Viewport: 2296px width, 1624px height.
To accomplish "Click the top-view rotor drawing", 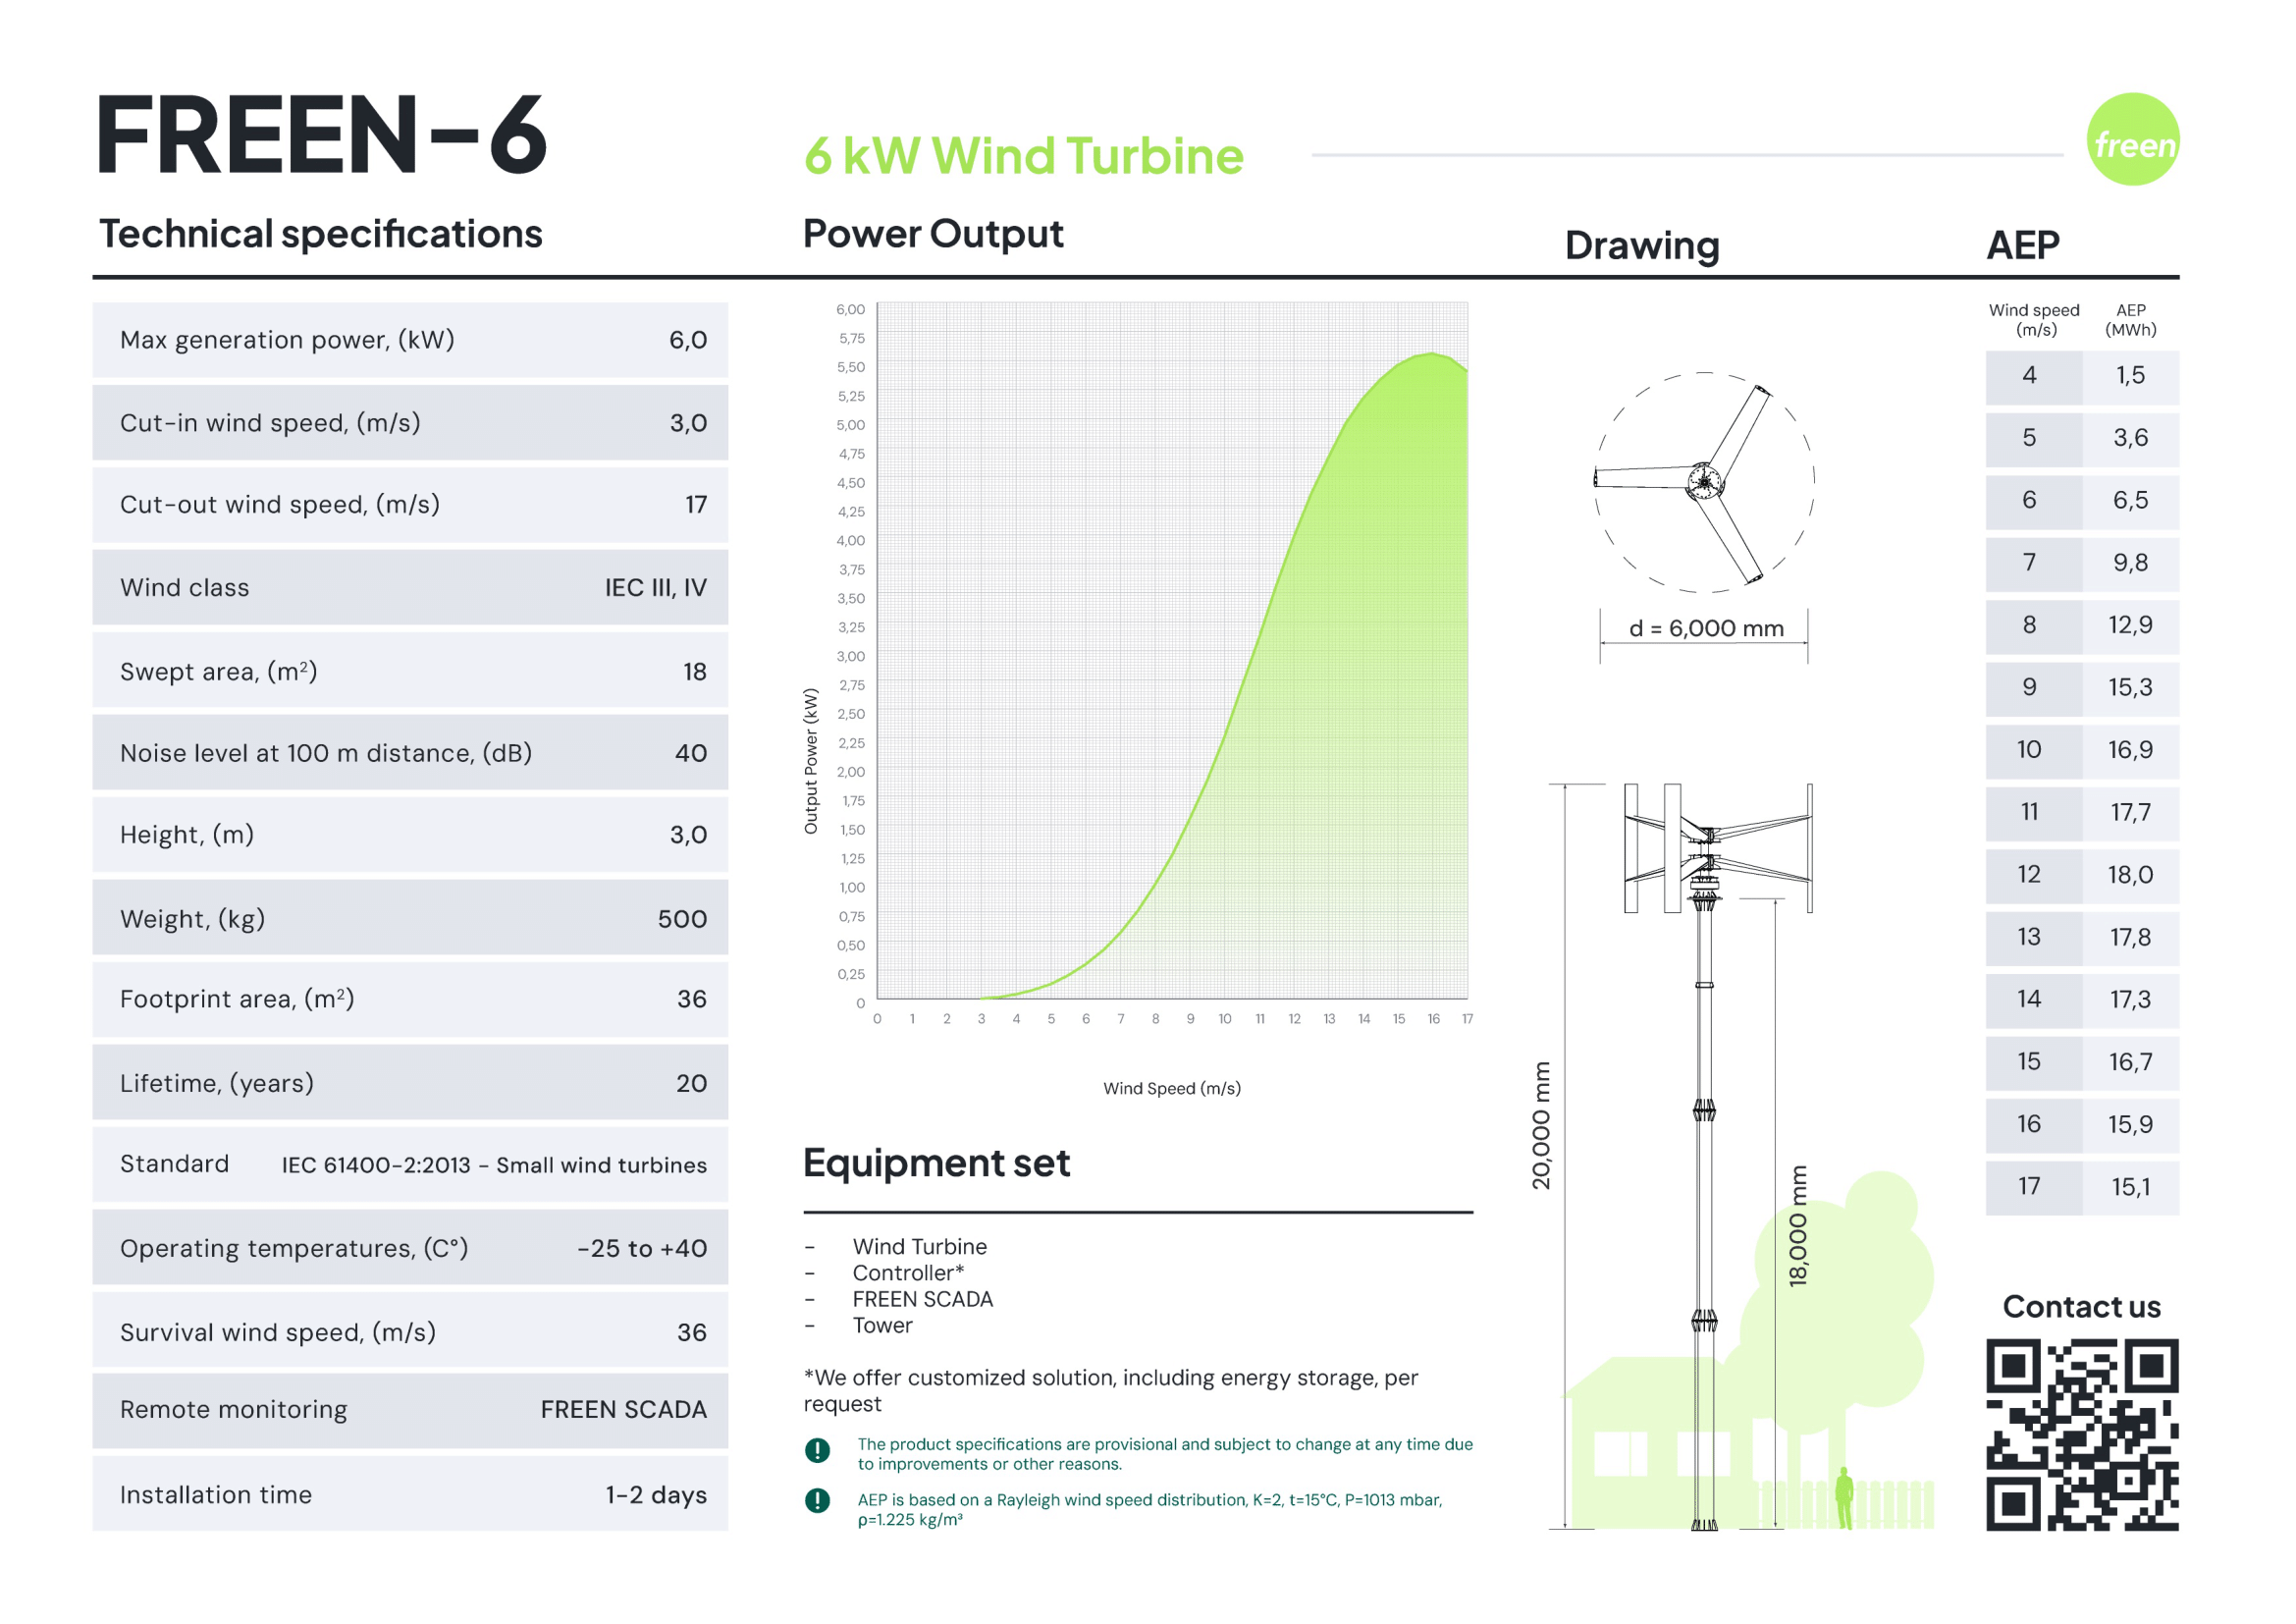I will (x=1703, y=482).
